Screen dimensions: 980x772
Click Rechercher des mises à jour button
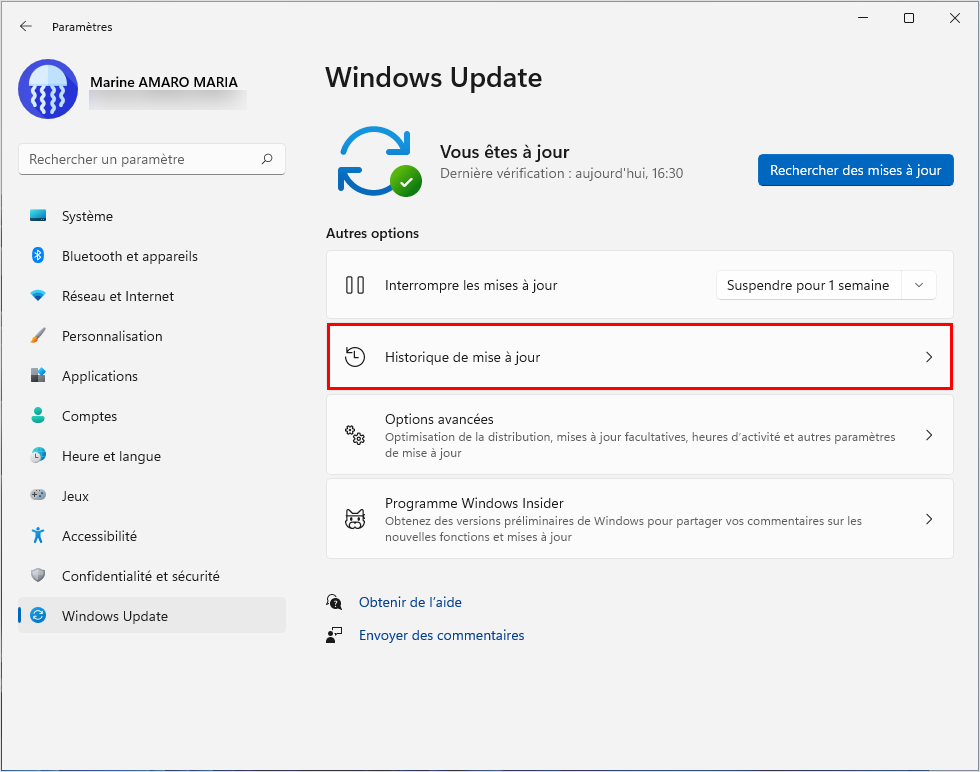856,170
